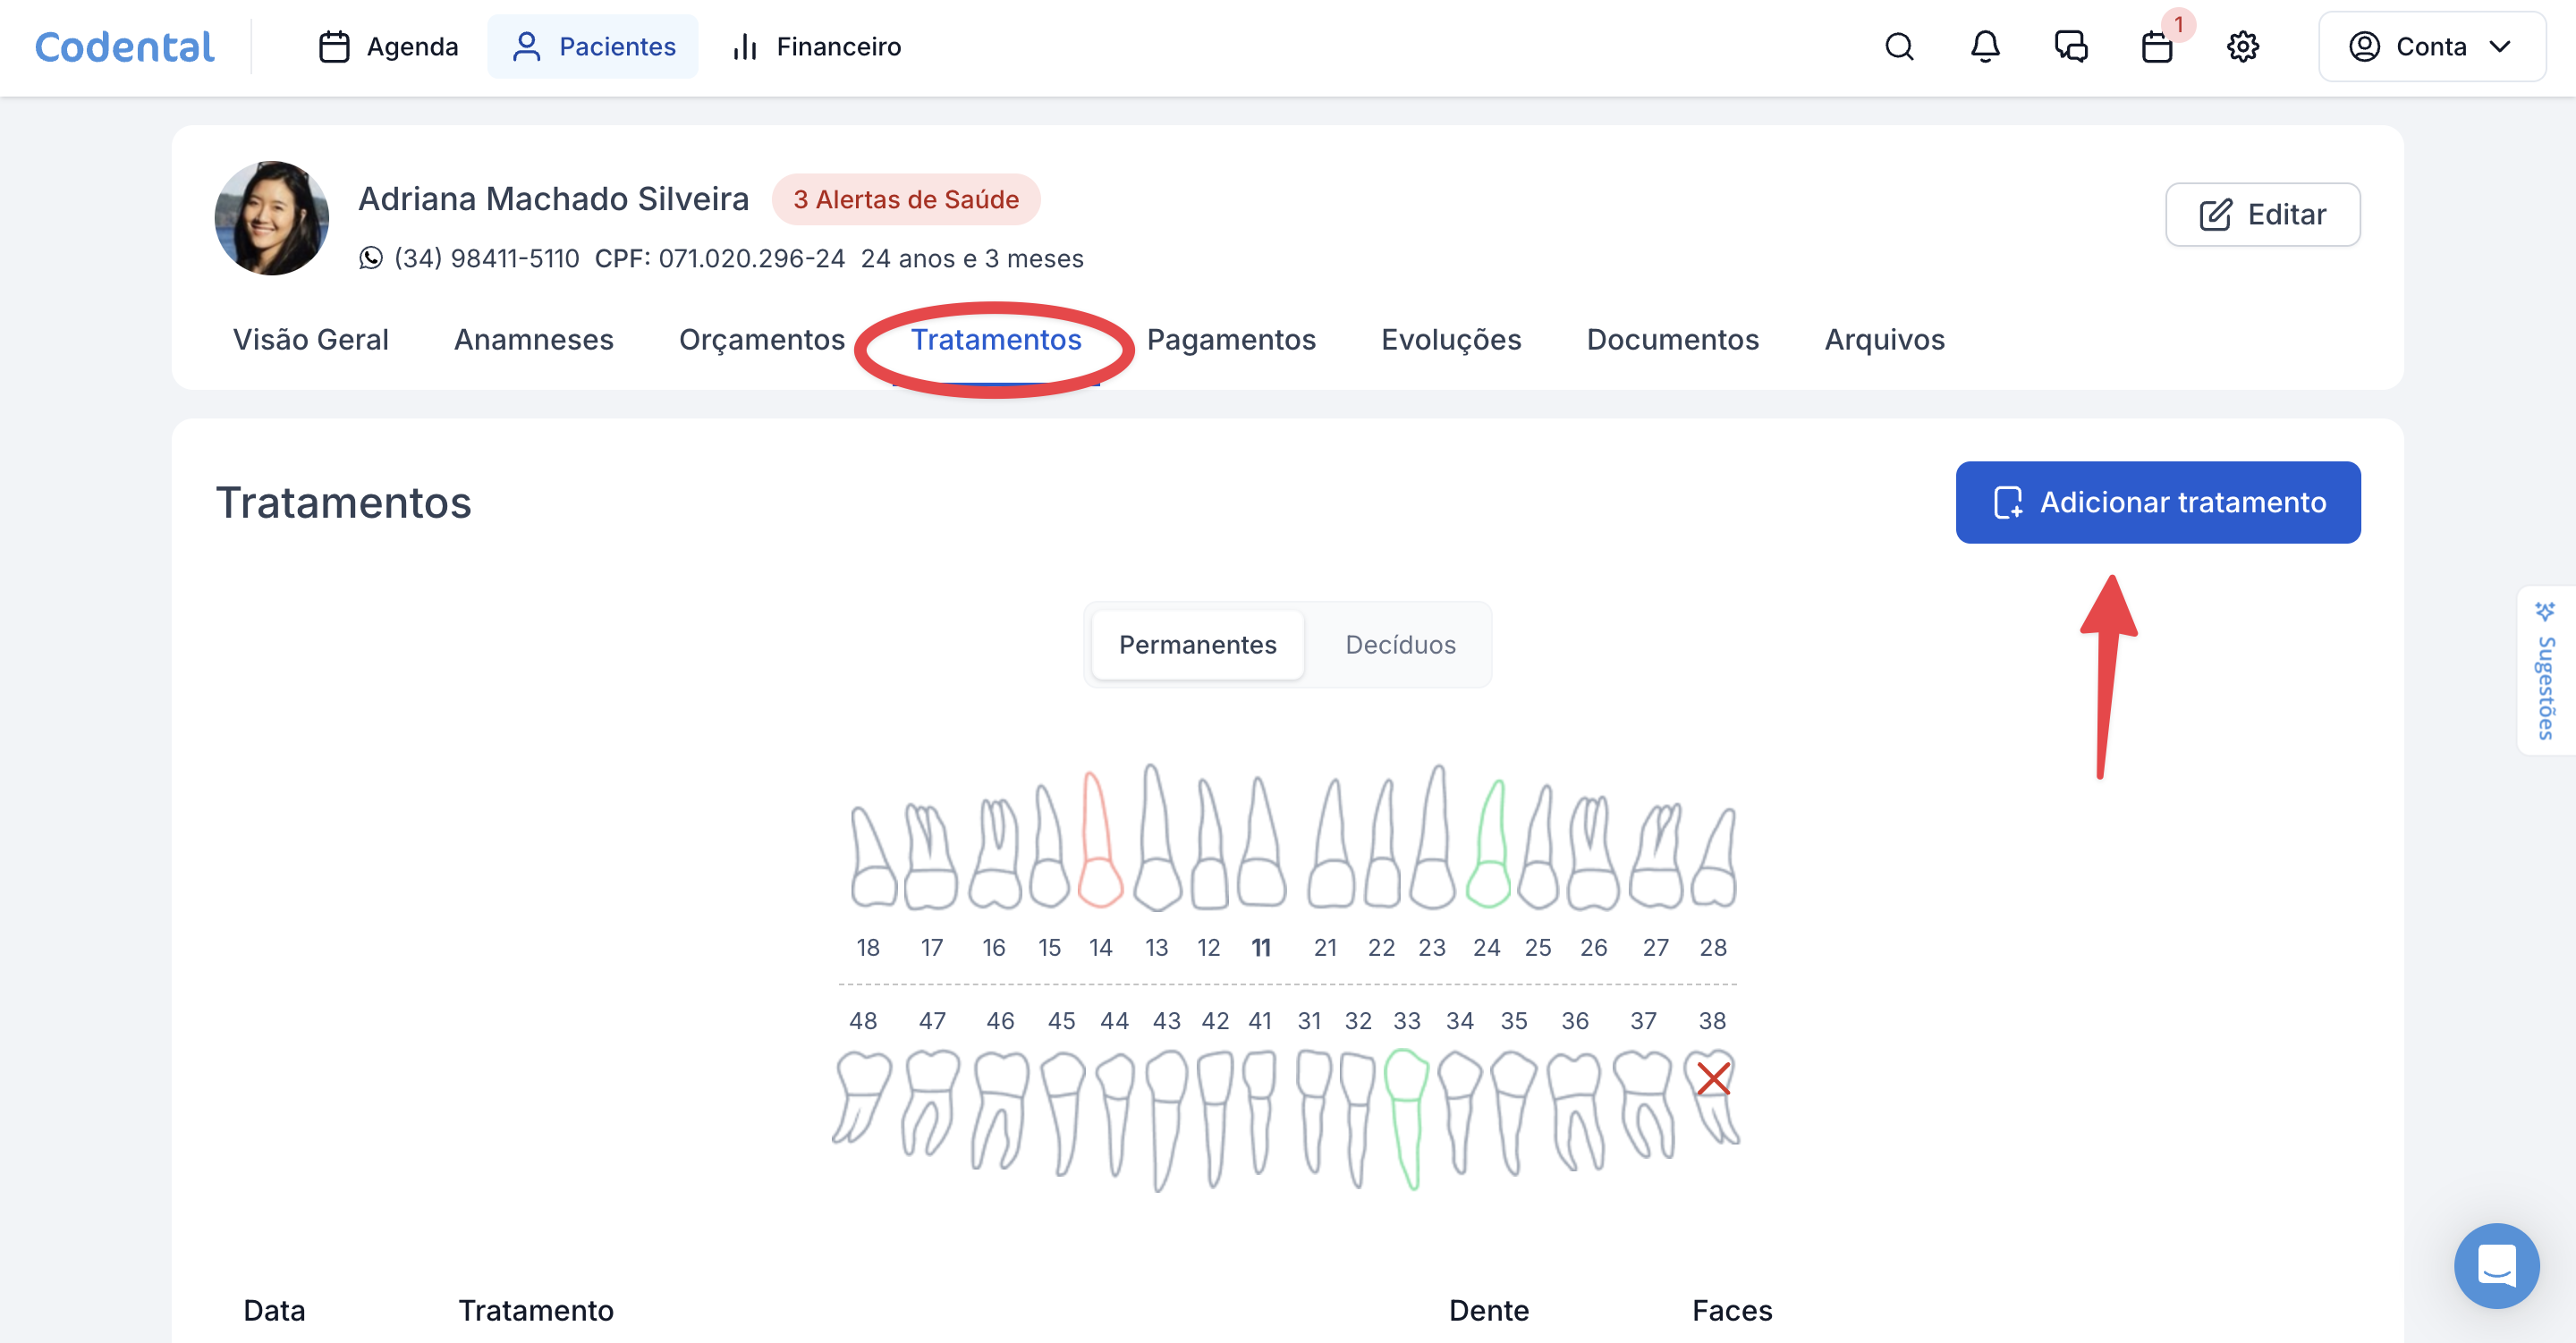Viewport: 2576px width, 1343px height.
Task: Select green highlighted tooth 24
Action: click(1488, 850)
